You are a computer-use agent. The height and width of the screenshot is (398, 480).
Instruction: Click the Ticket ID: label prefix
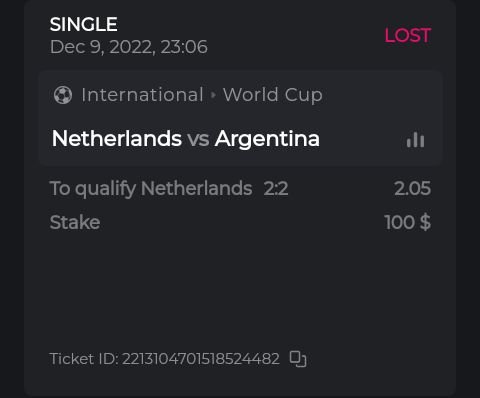(x=84, y=359)
